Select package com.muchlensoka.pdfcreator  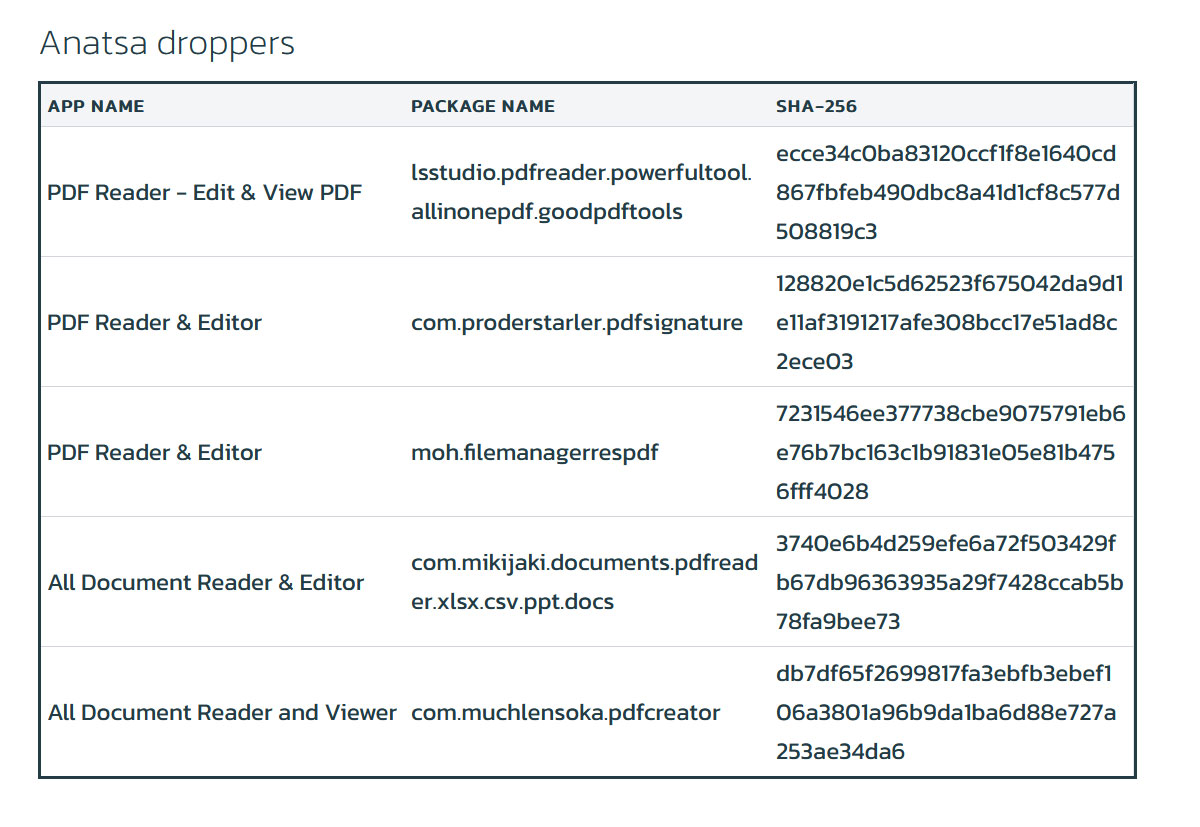click(x=566, y=712)
